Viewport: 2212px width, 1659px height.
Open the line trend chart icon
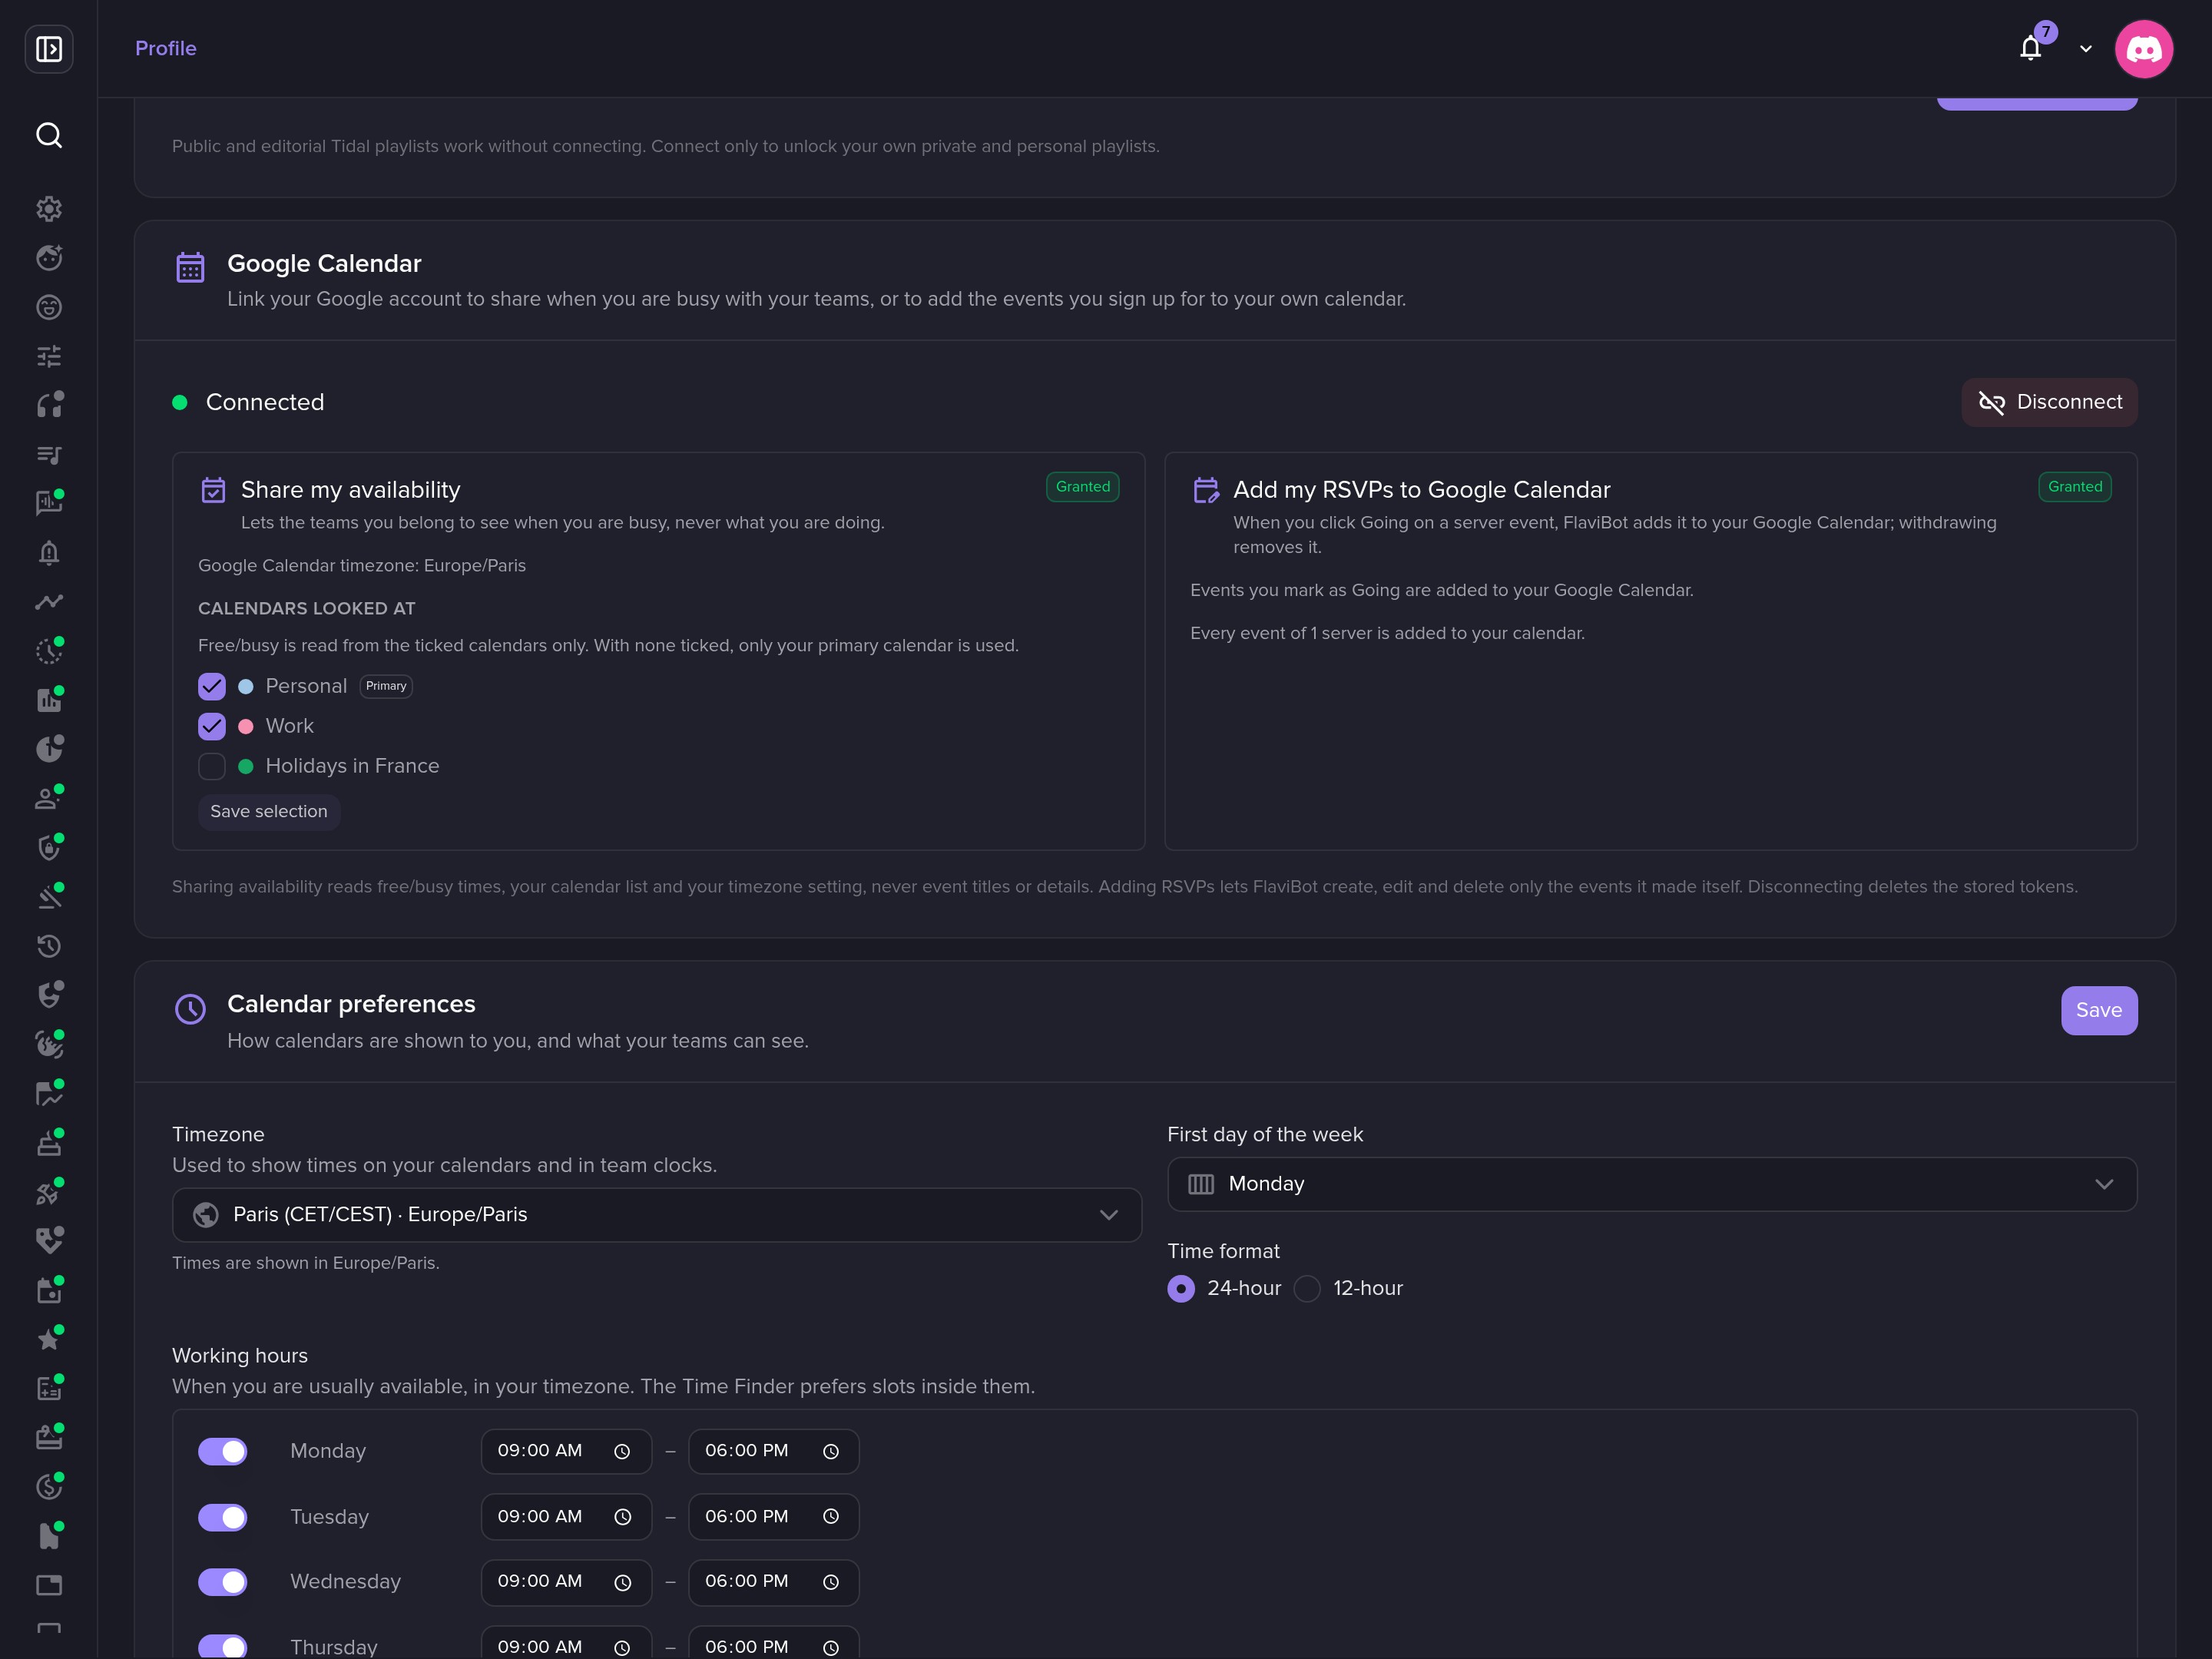pos(49,602)
